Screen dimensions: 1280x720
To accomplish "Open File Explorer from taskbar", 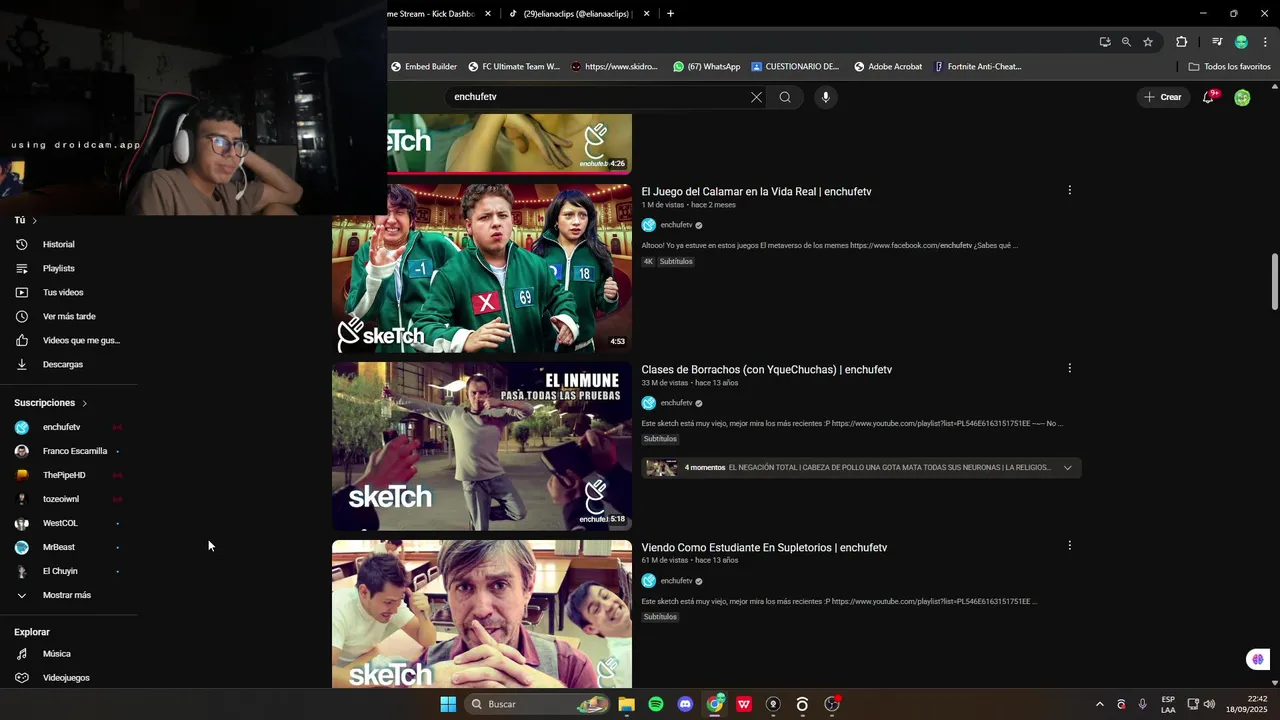I will (626, 704).
